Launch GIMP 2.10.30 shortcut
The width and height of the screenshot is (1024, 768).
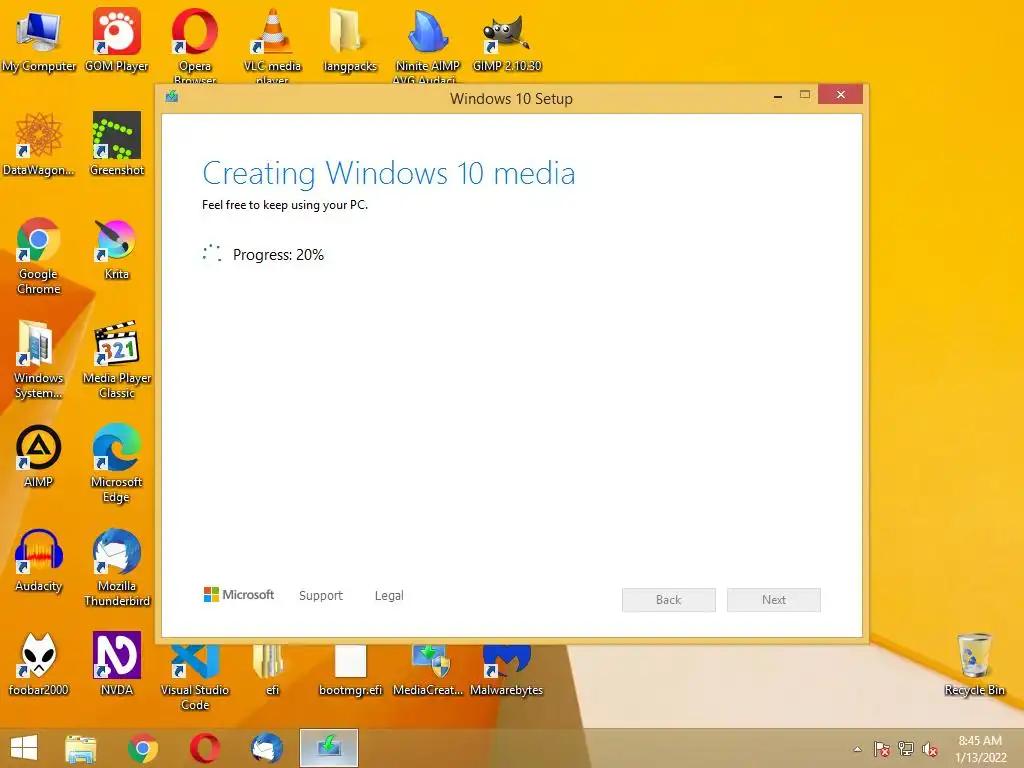pos(507,40)
